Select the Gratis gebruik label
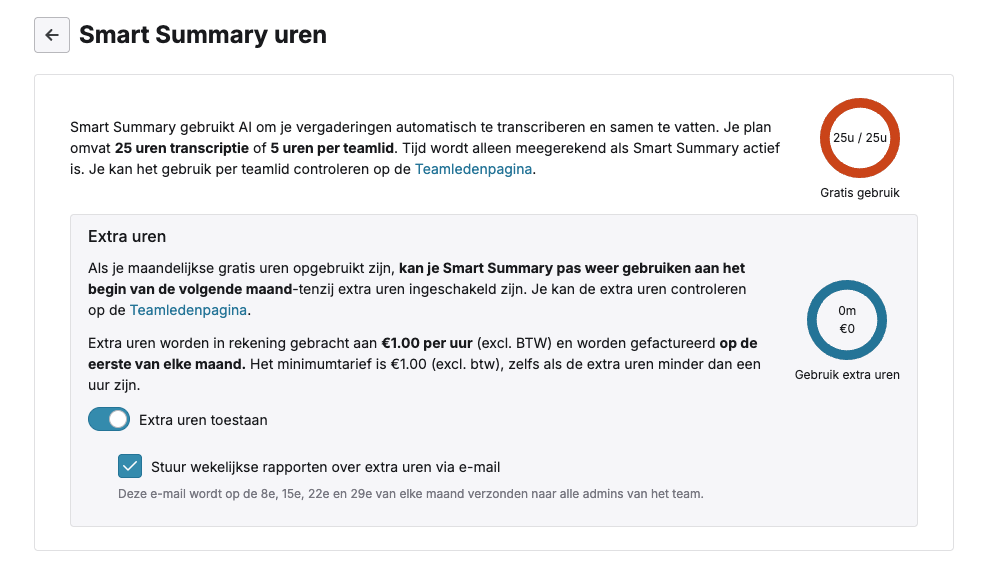The image size is (1004, 579). click(x=860, y=193)
